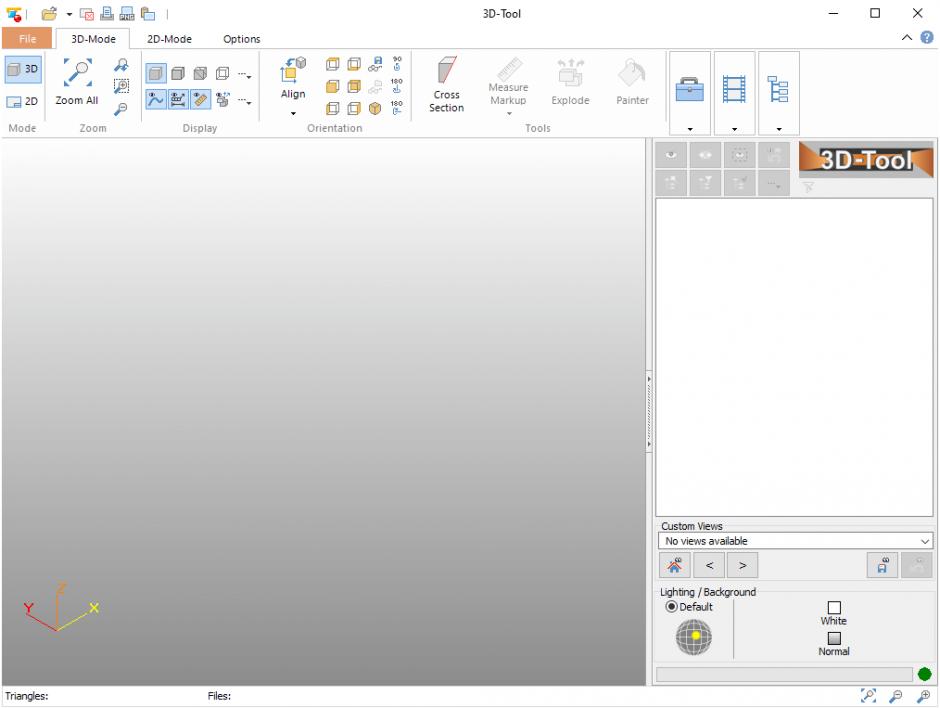Open the Options tab
Image resolution: width=940 pixels, height=708 pixels.
pos(242,39)
